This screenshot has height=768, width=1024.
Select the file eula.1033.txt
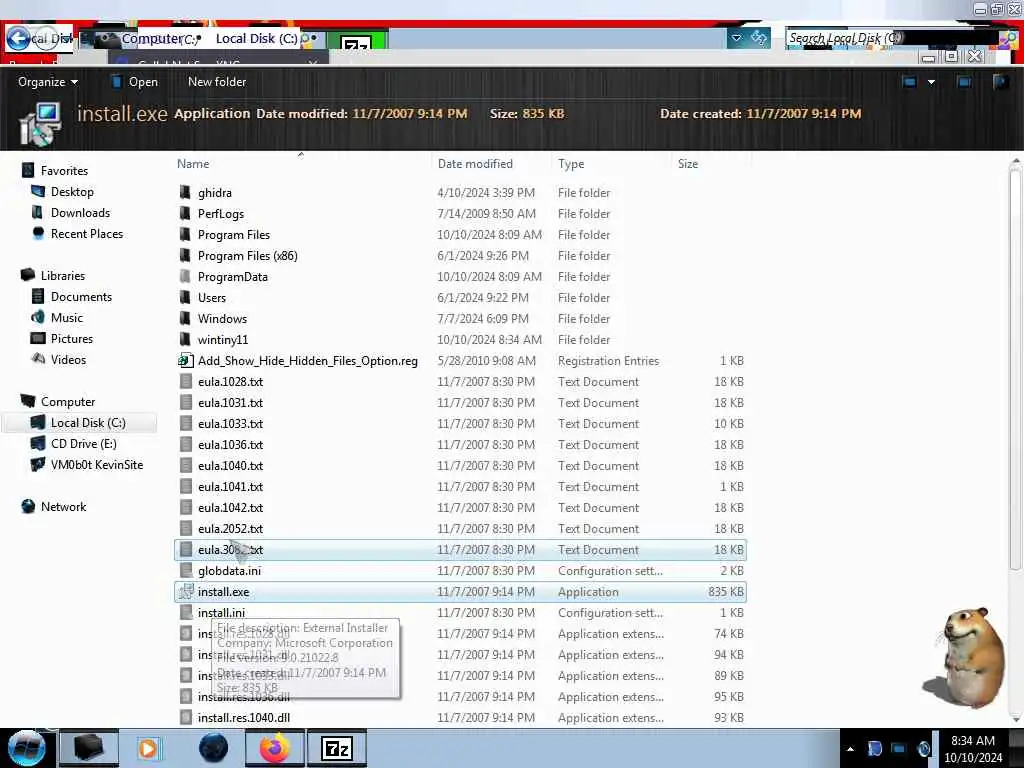pos(231,424)
